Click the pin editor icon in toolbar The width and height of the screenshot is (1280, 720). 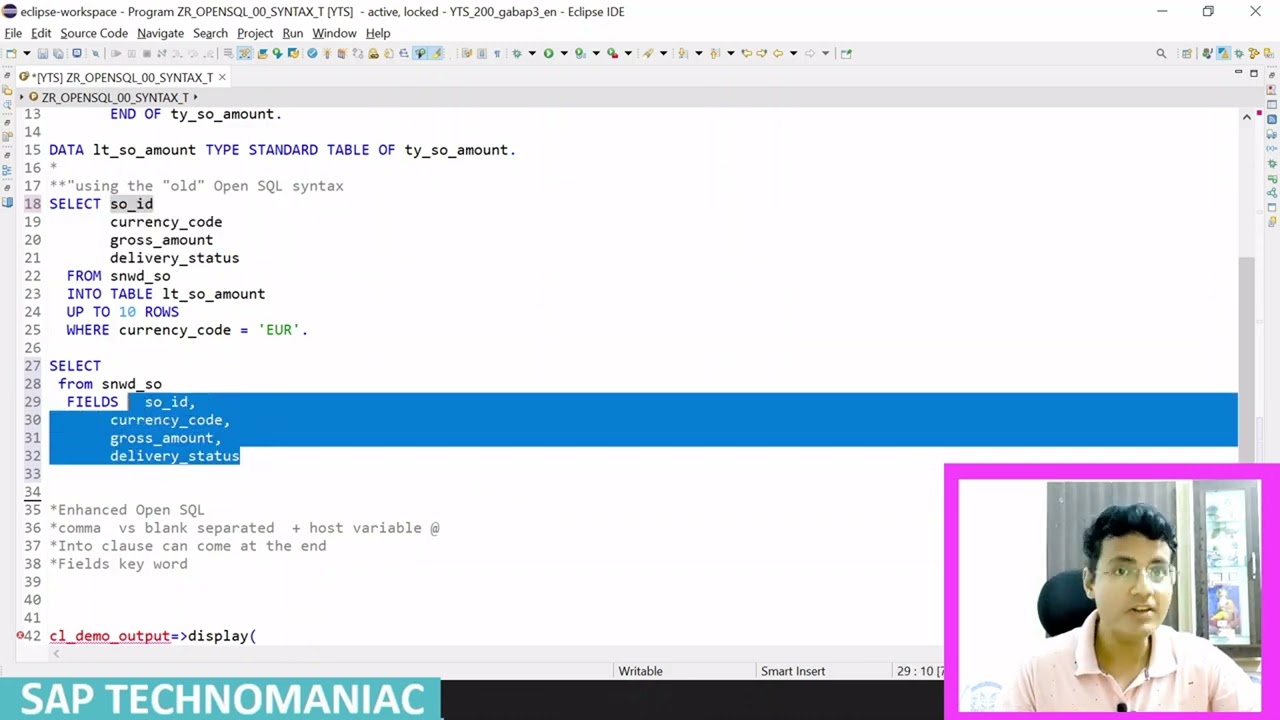click(846, 53)
